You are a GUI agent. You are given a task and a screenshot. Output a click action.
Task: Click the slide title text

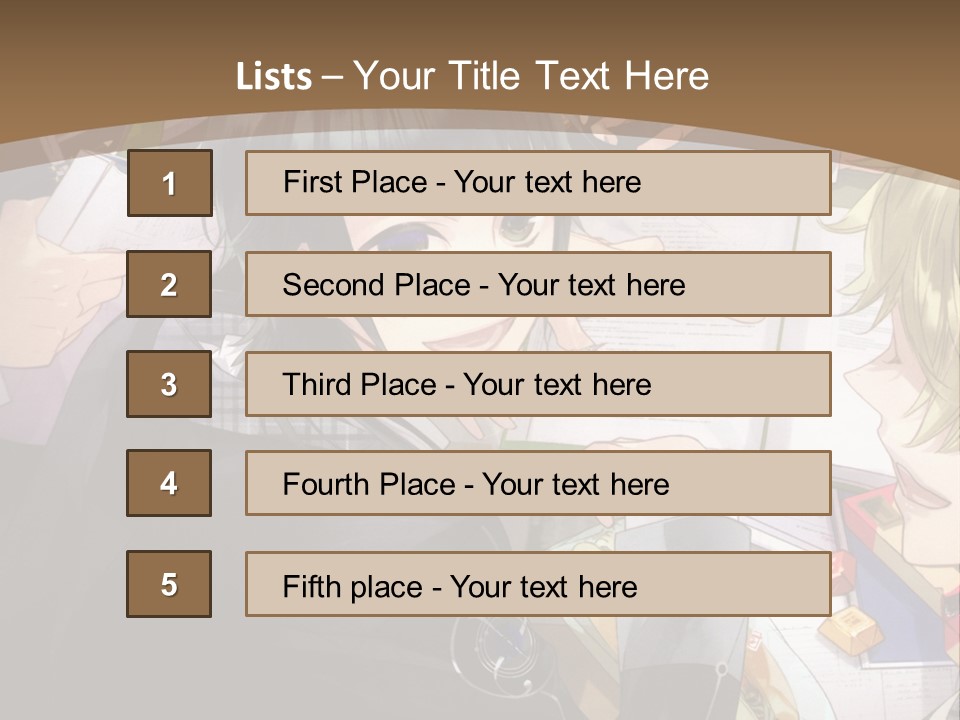[x=472, y=76]
